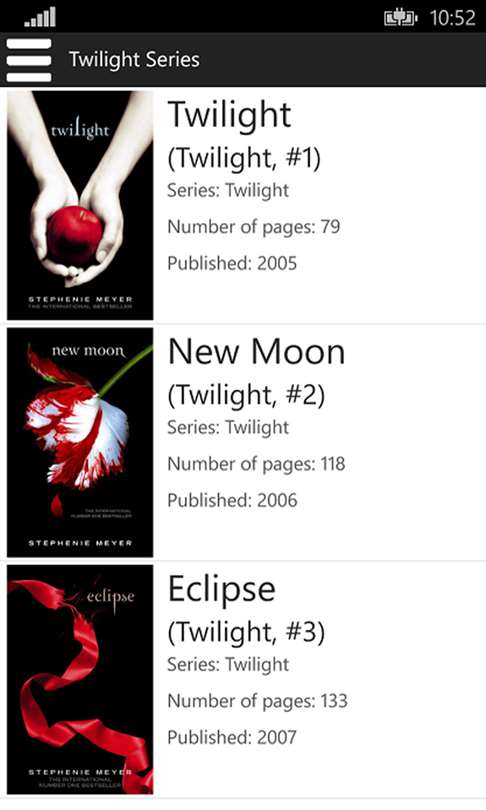Open the hamburger menu icon

(29, 59)
